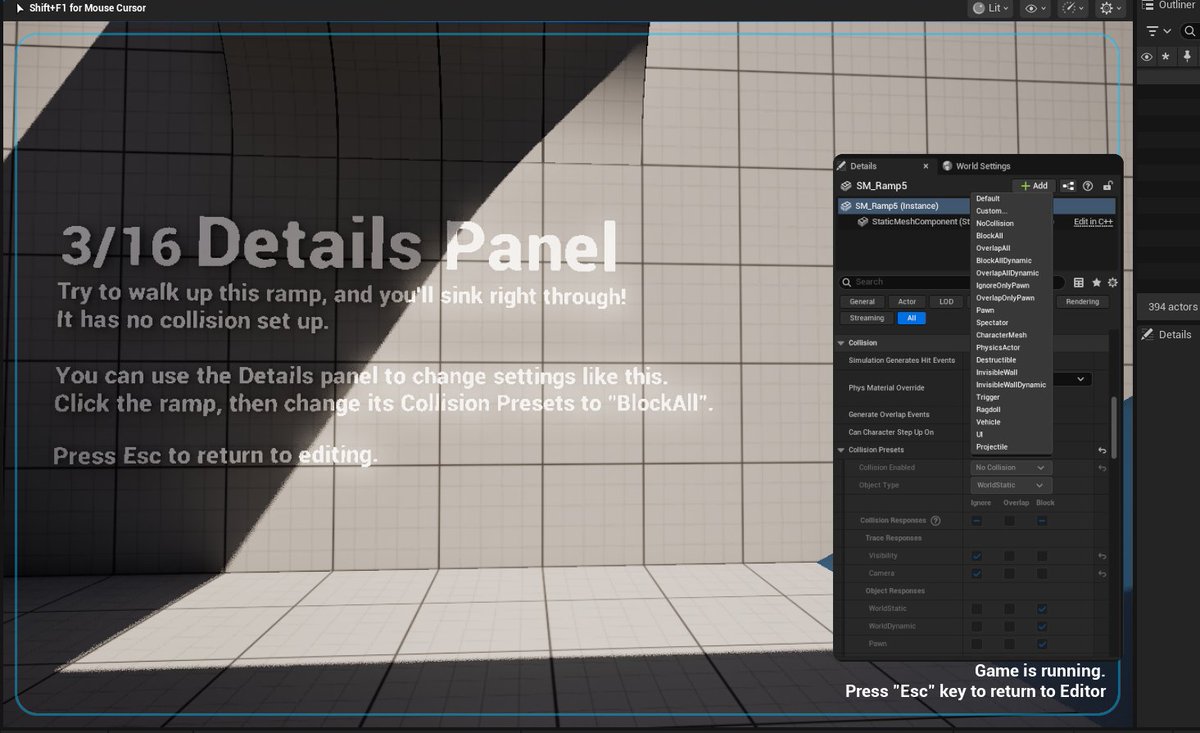Screen dimensions: 1200x733
Task: Switch to the World Settings tab
Action: [975, 166]
